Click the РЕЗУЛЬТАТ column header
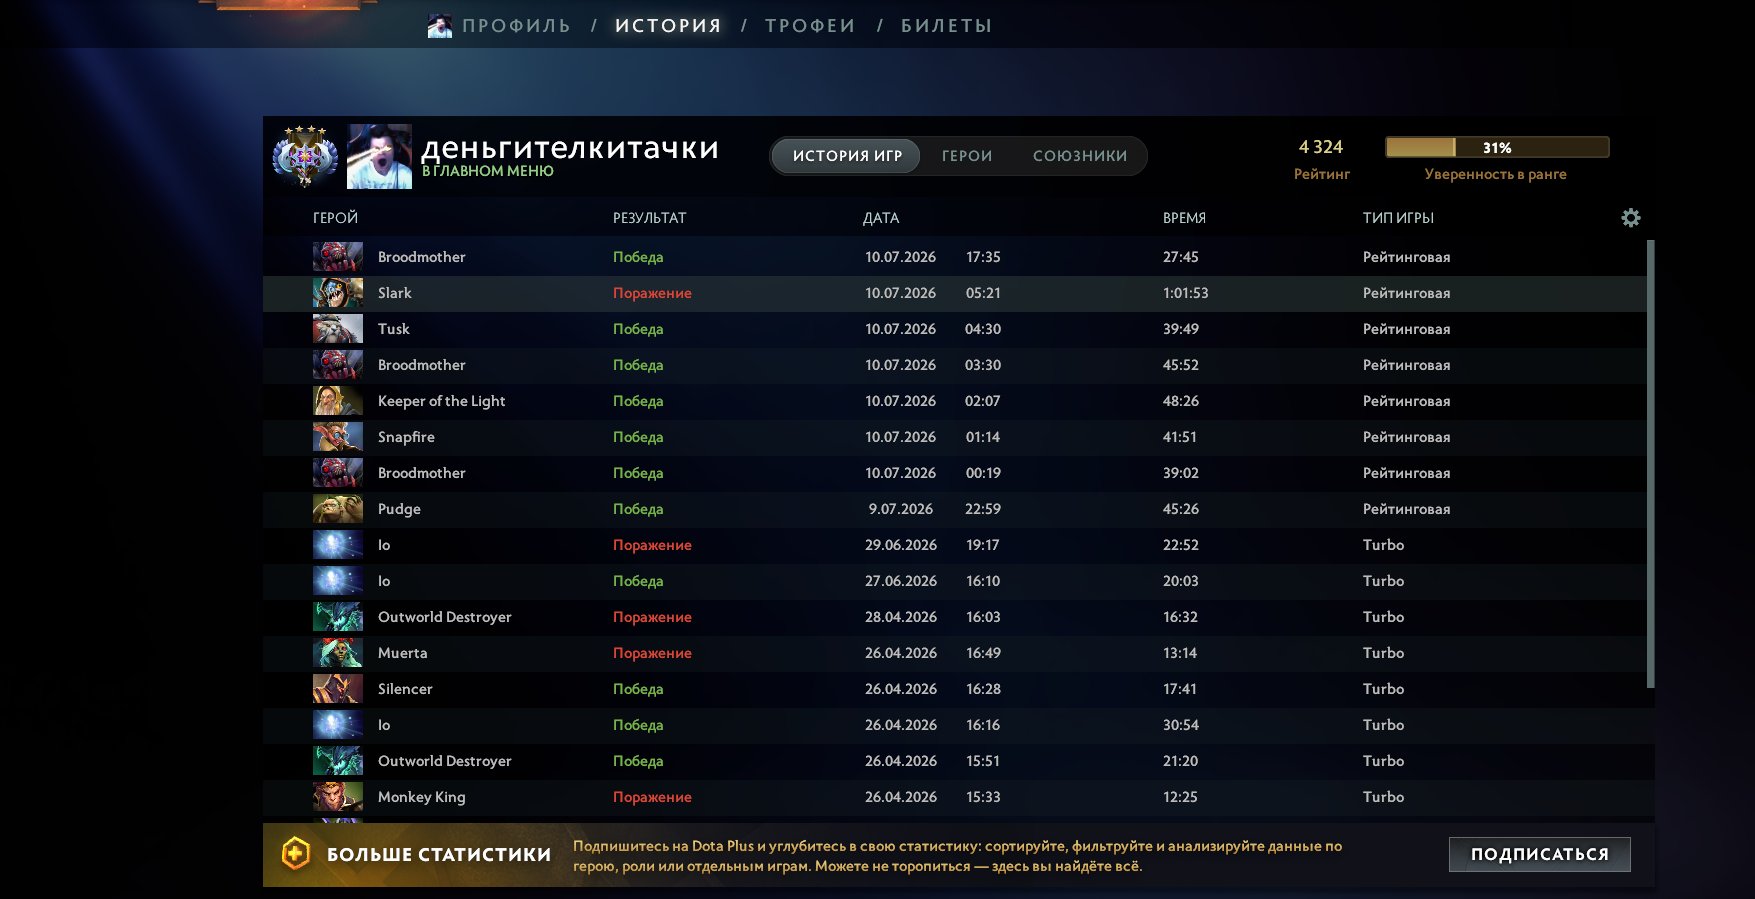Screen dimensions: 1755x899 click(649, 218)
